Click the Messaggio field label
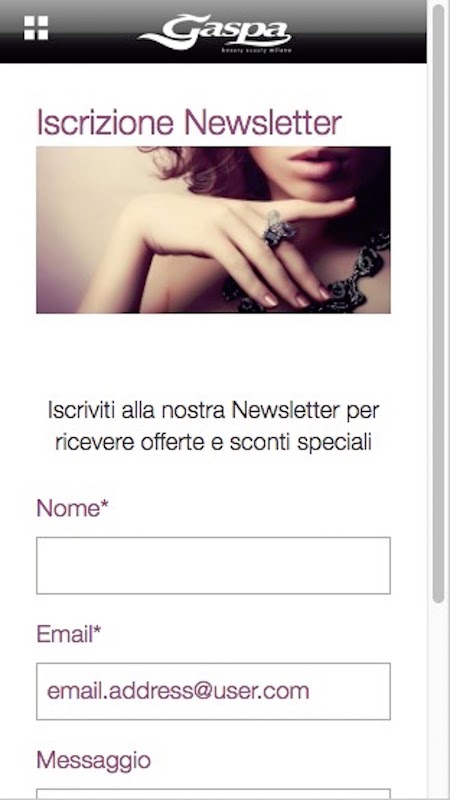Image resolution: width=450 pixels, height=800 pixels. click(x=93, y=761)
